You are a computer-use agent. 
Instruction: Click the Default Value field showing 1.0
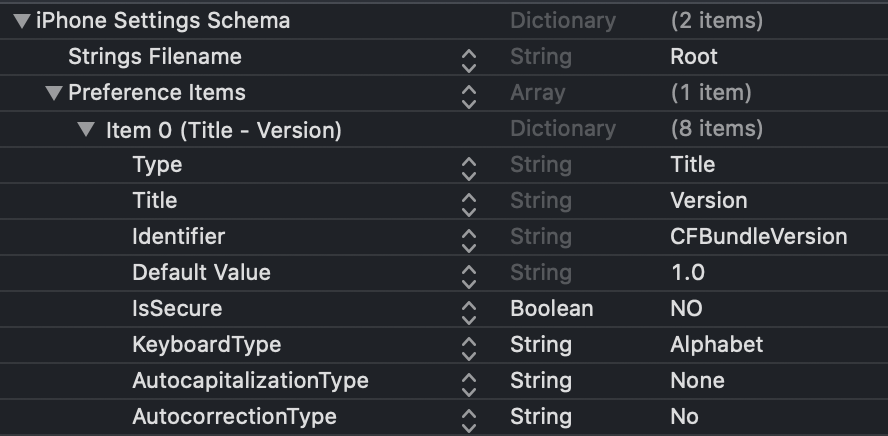[687, 273]
